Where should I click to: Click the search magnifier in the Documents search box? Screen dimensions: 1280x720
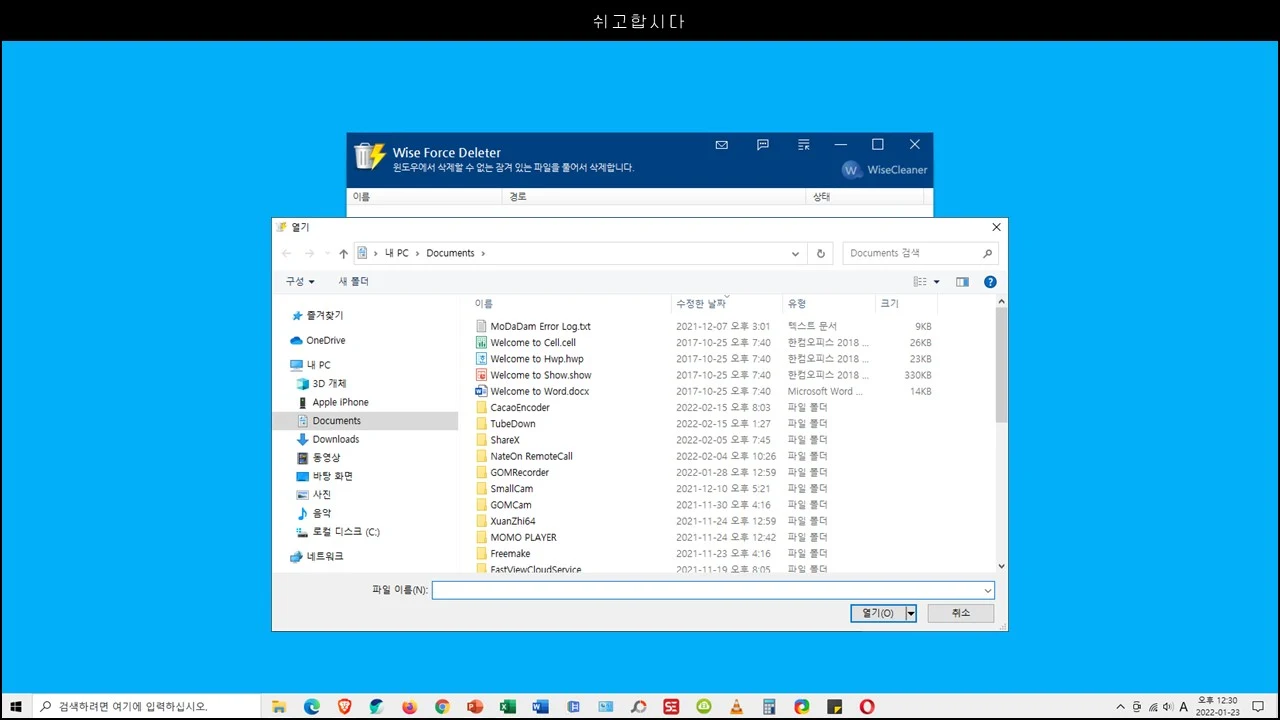pyautogui.click(x=987, y=254)
